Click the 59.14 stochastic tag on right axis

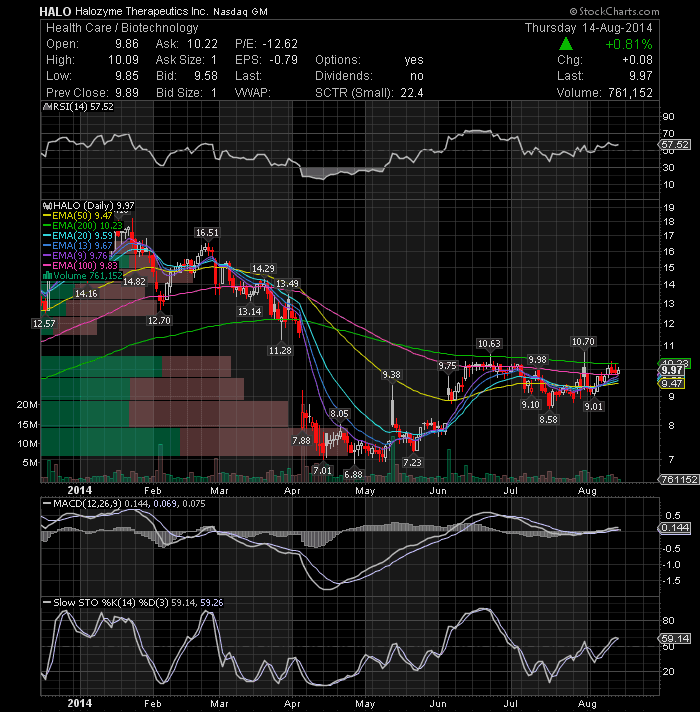tap(675, 639)
